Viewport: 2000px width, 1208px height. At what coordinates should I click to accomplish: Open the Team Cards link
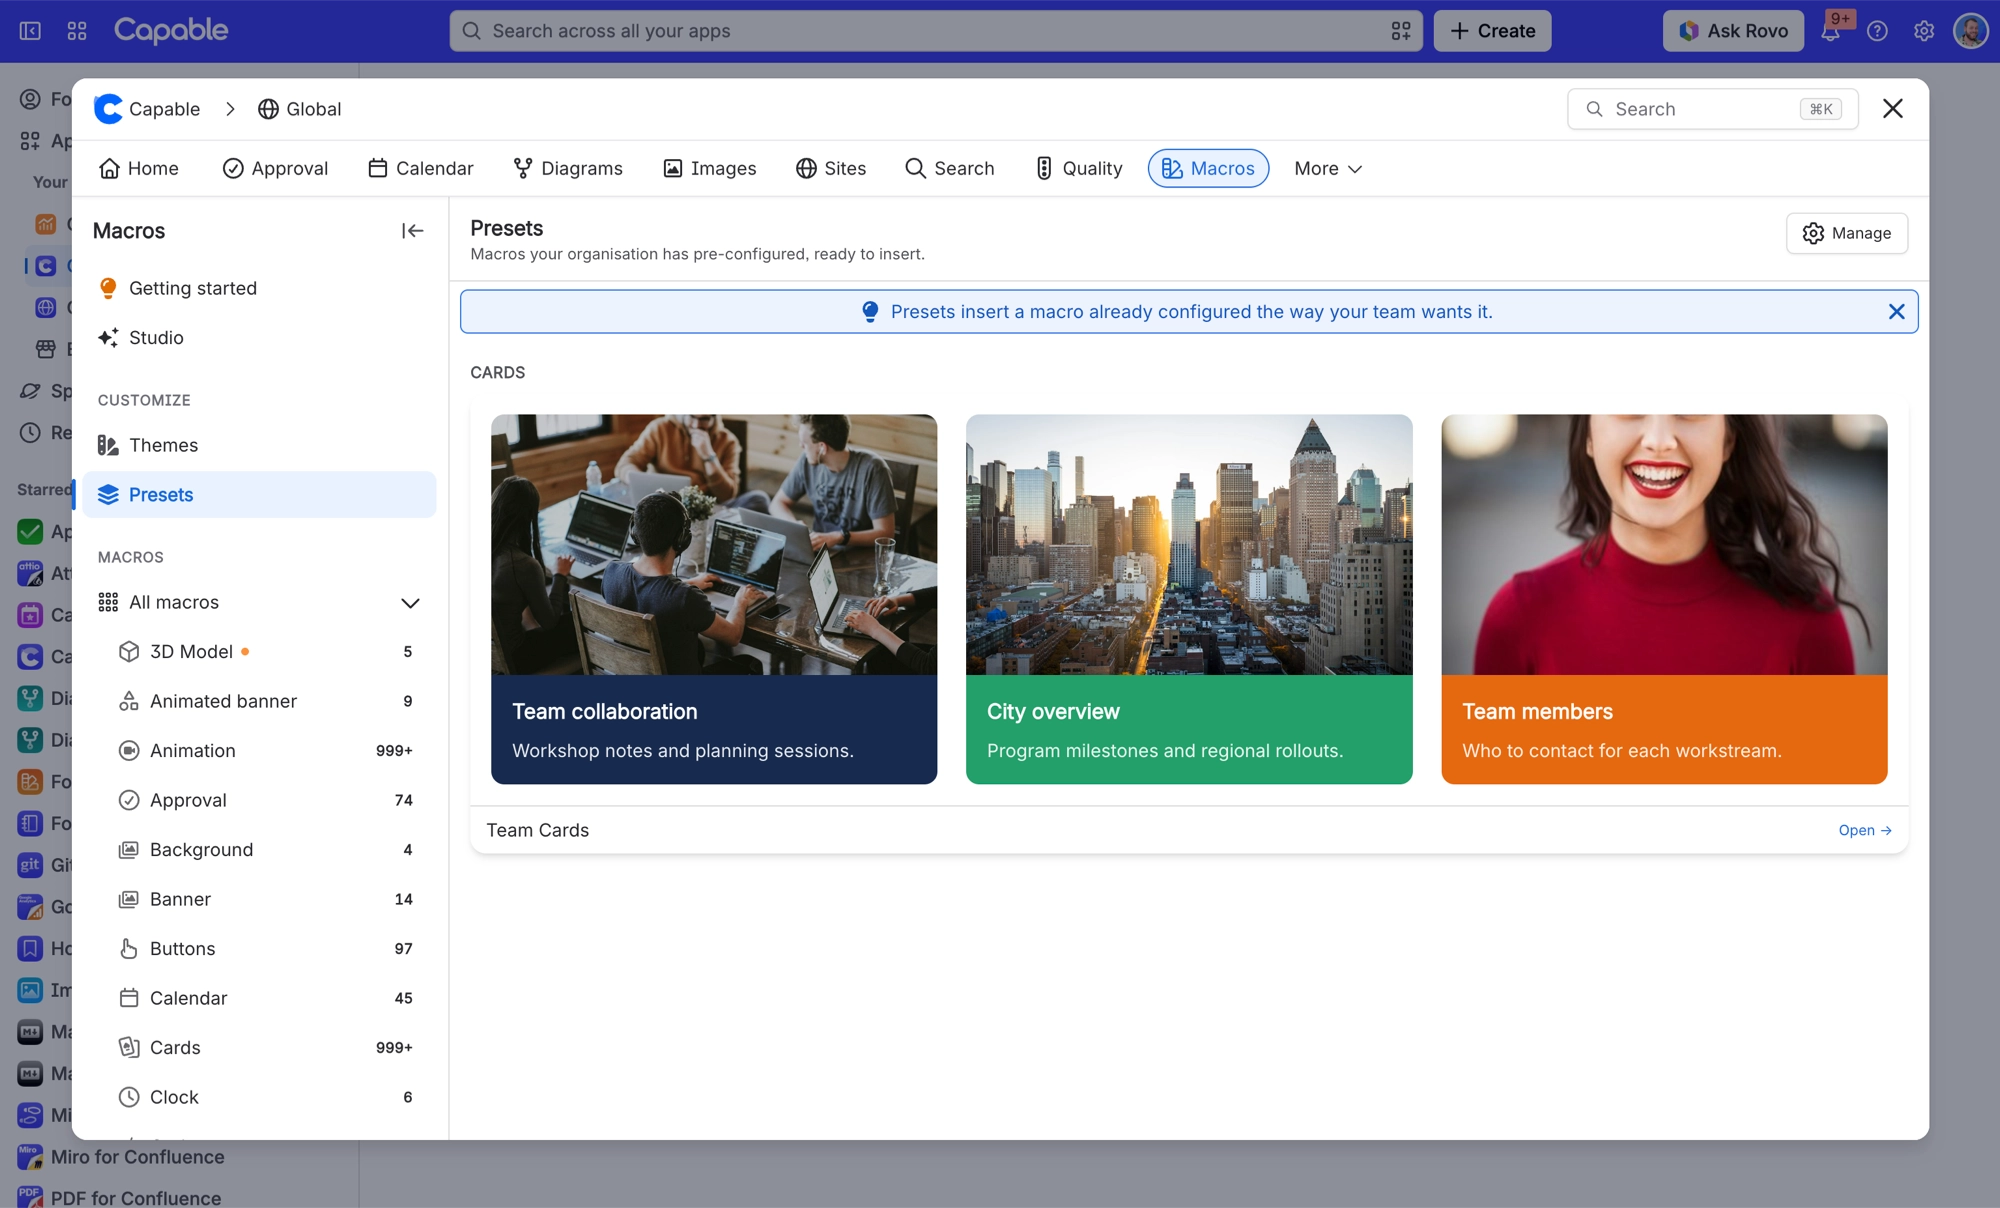tap(1865, 831)
